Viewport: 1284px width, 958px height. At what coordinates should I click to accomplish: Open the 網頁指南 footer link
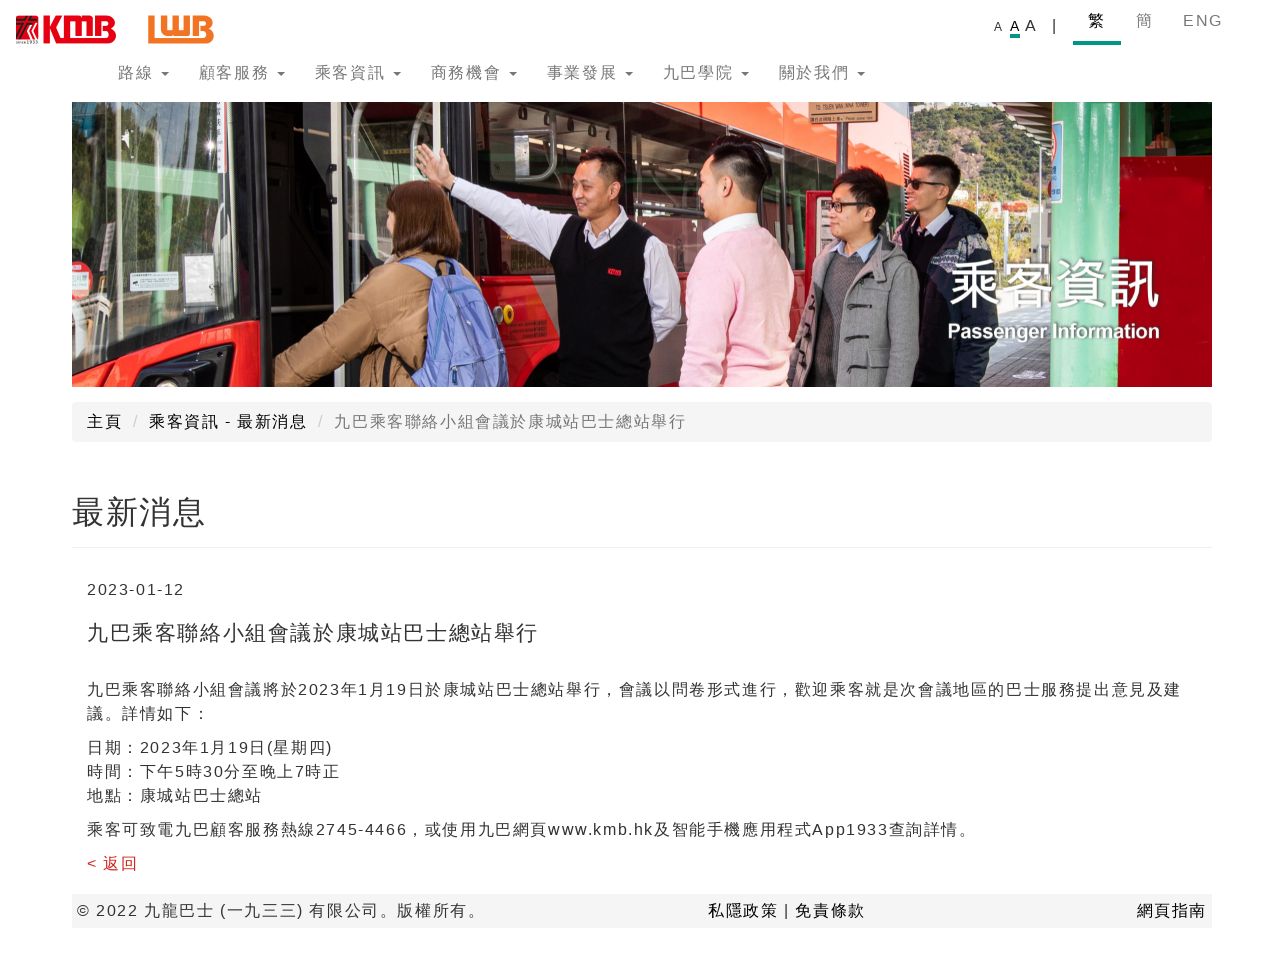coord(1171,911)
